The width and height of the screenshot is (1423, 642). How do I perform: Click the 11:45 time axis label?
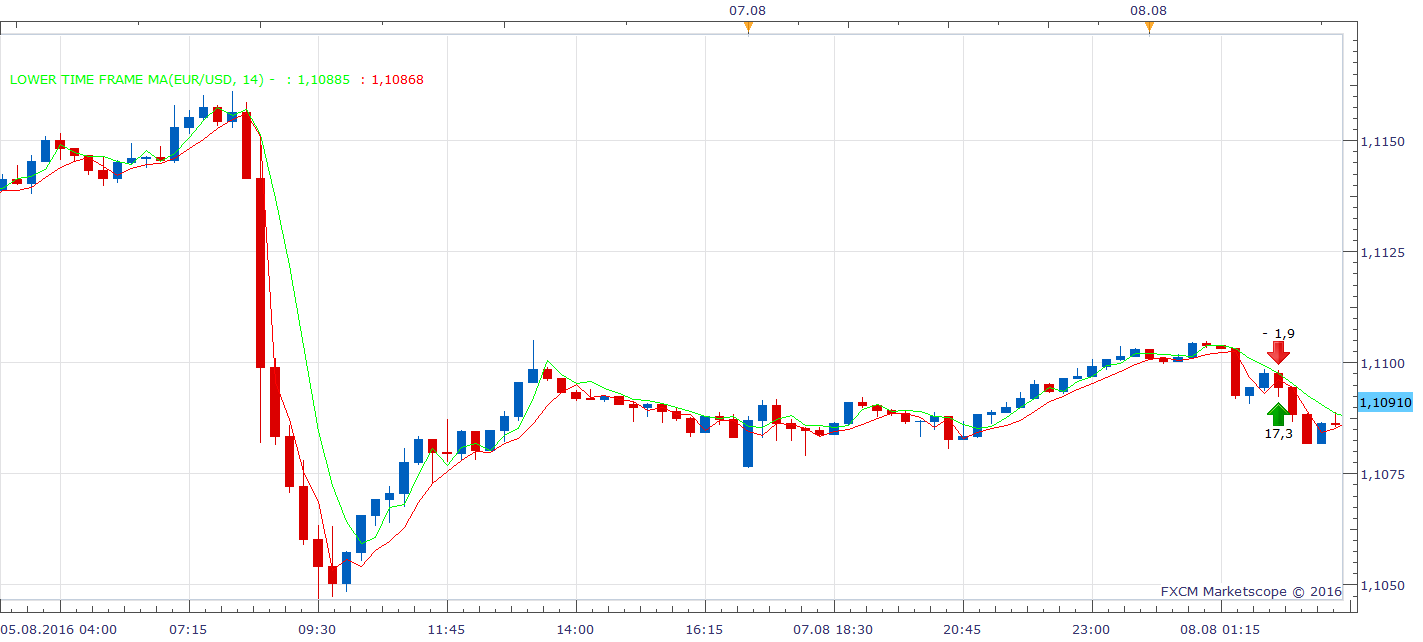coord(446,630)
